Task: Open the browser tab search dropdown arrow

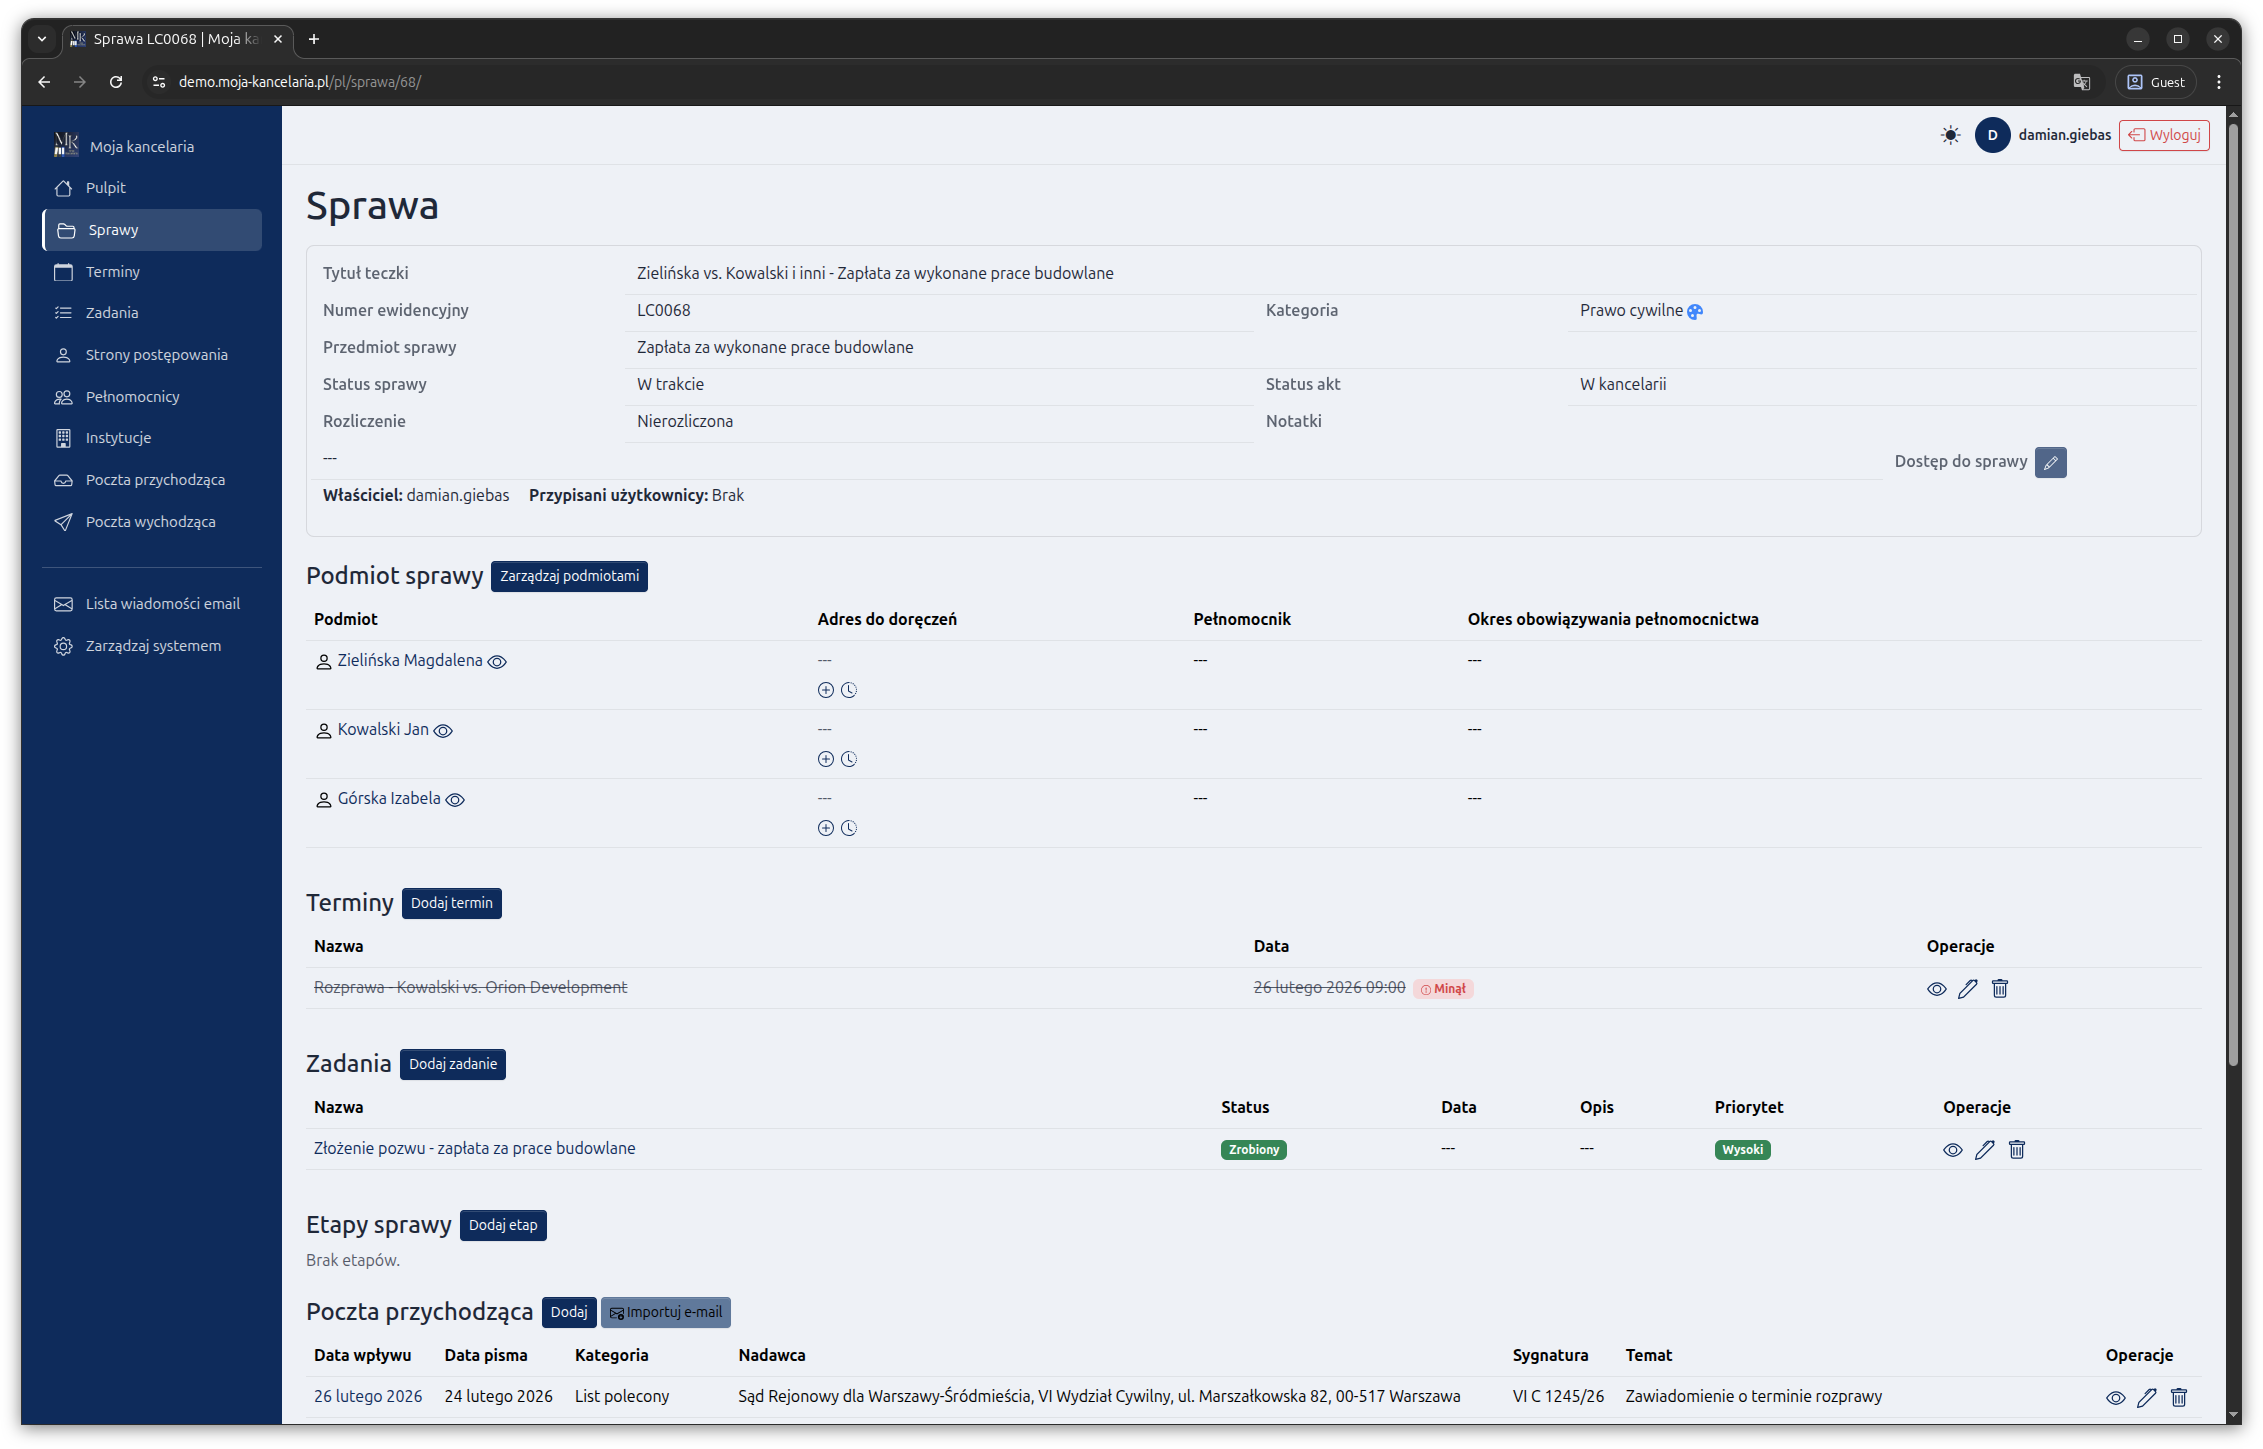Action: click(x=42, y=39)
